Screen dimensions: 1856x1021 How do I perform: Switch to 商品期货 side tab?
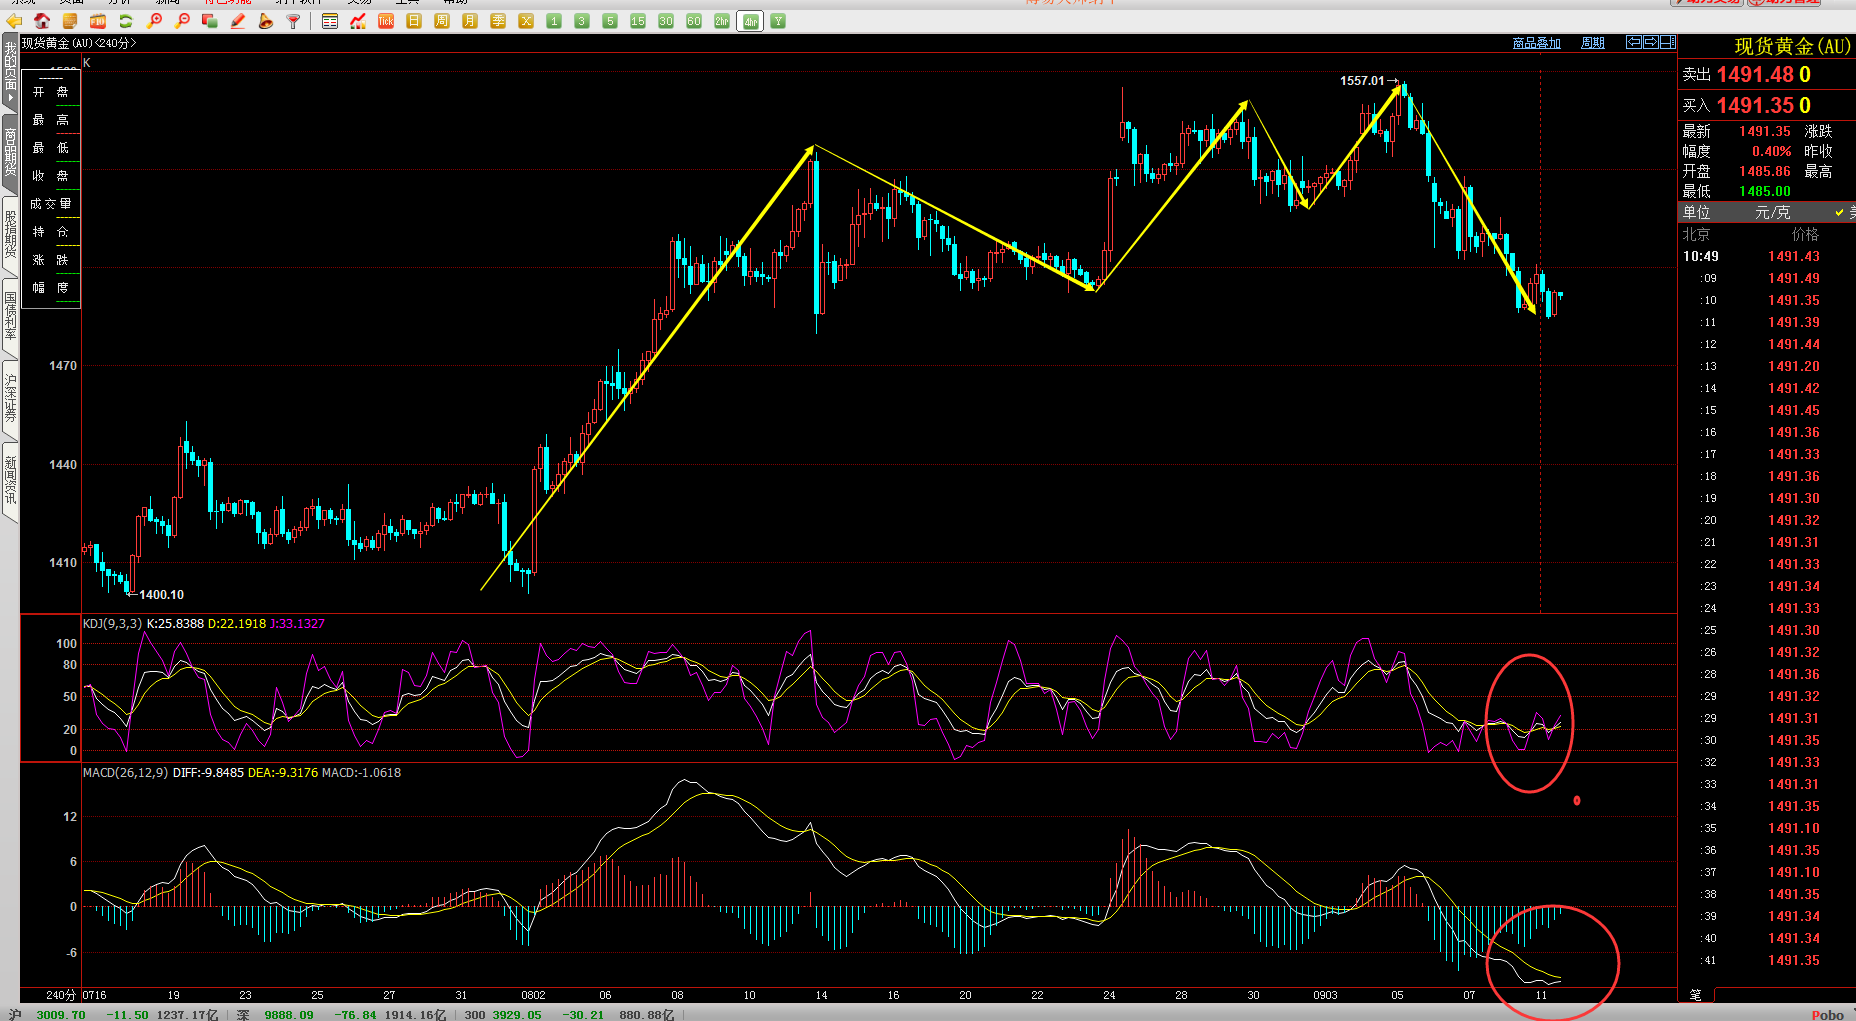pyautogui.click(x=10, y=152)
